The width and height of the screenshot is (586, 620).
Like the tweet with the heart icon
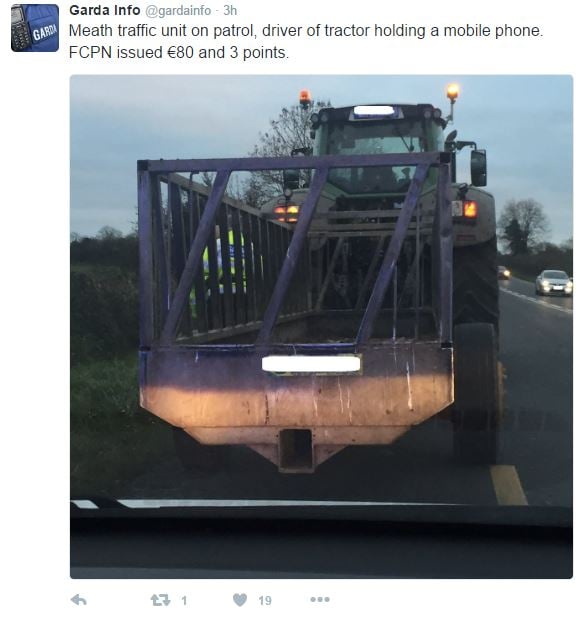(x=240, y=600)
